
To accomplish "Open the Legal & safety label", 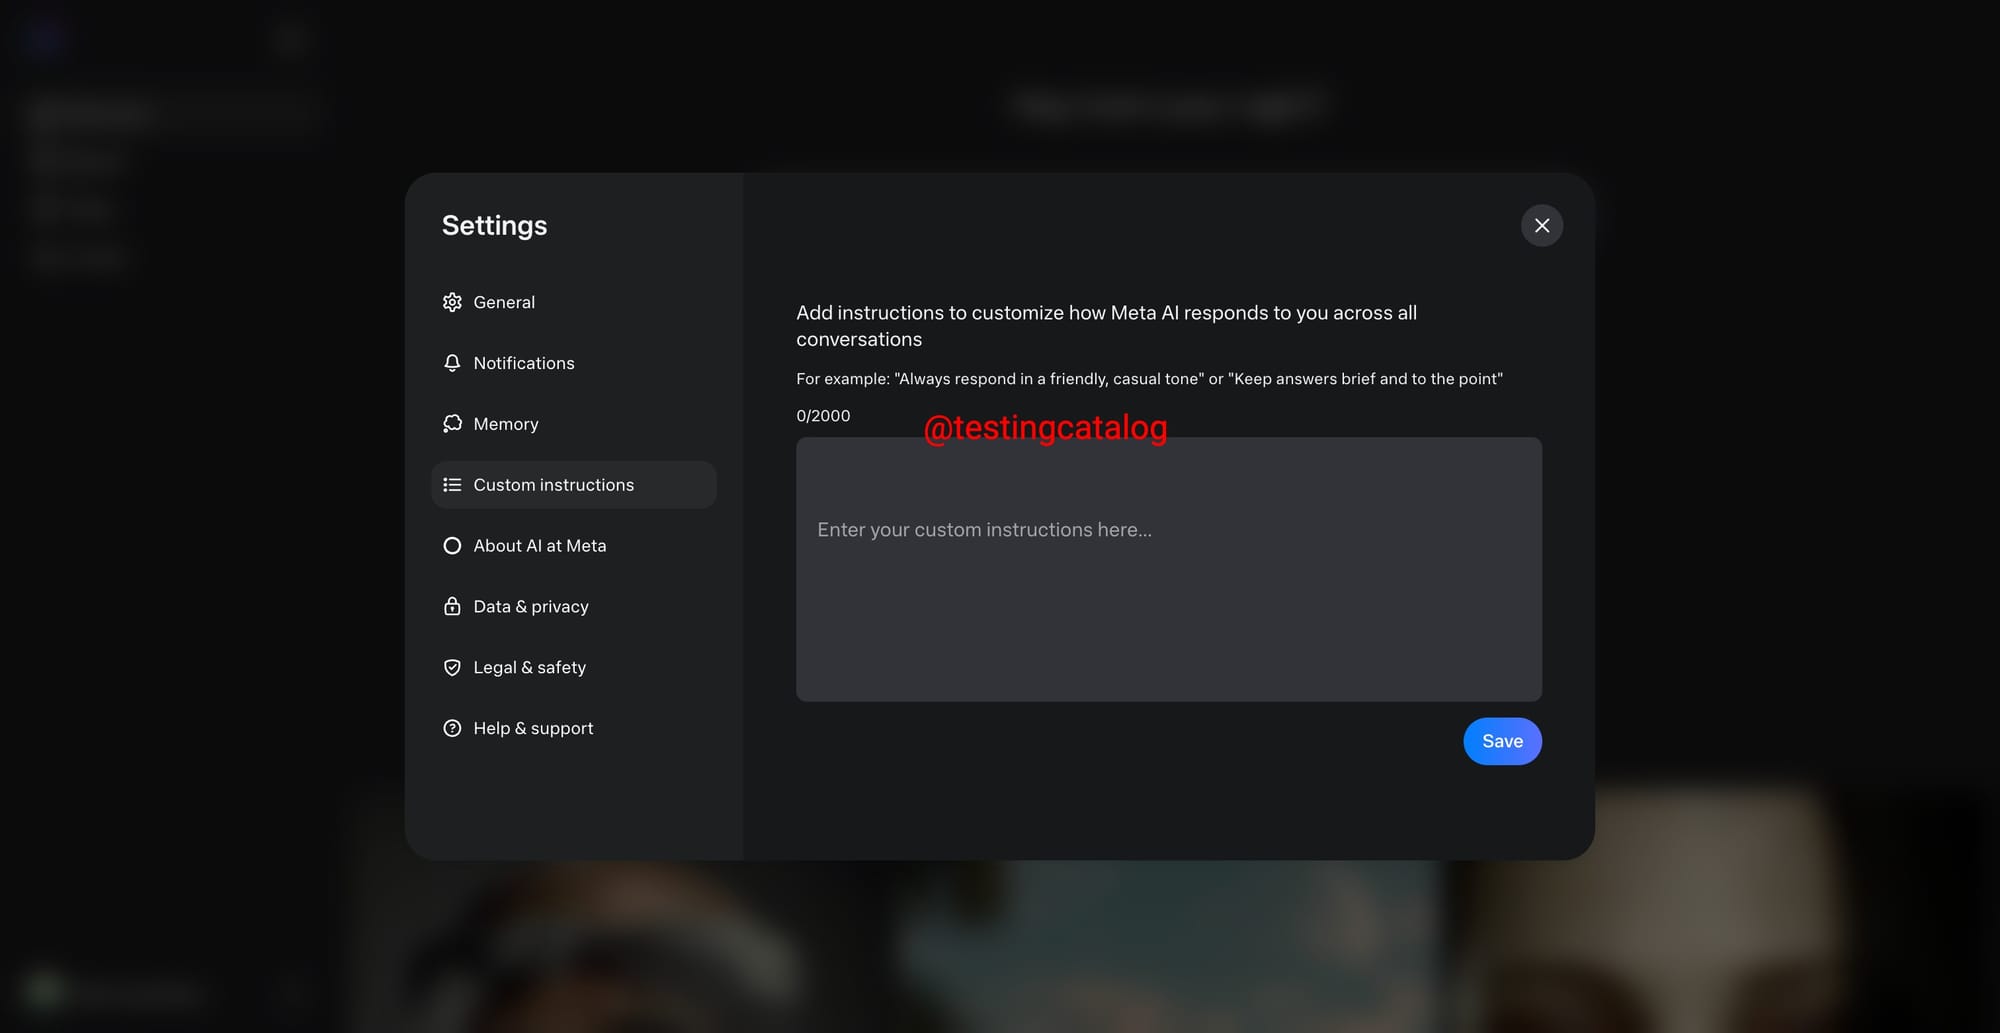I will pos(530,668).
